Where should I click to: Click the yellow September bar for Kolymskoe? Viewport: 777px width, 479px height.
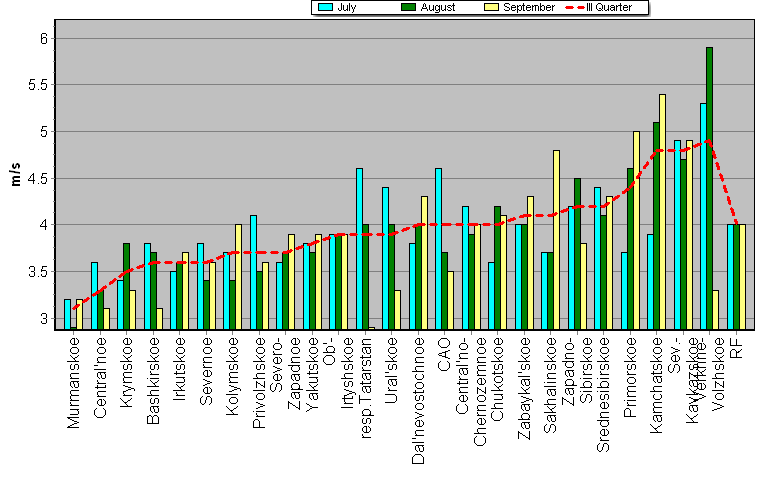238,277
